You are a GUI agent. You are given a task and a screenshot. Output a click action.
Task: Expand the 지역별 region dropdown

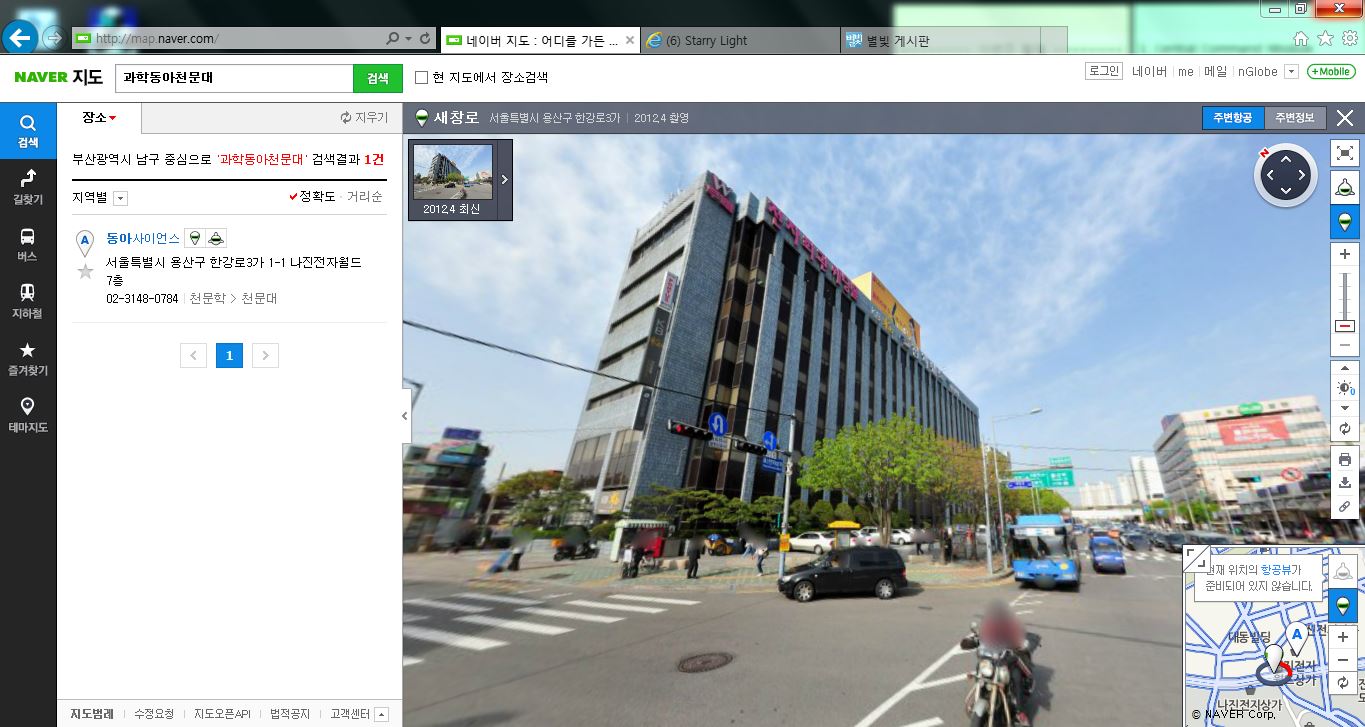[x=120, y=198]
